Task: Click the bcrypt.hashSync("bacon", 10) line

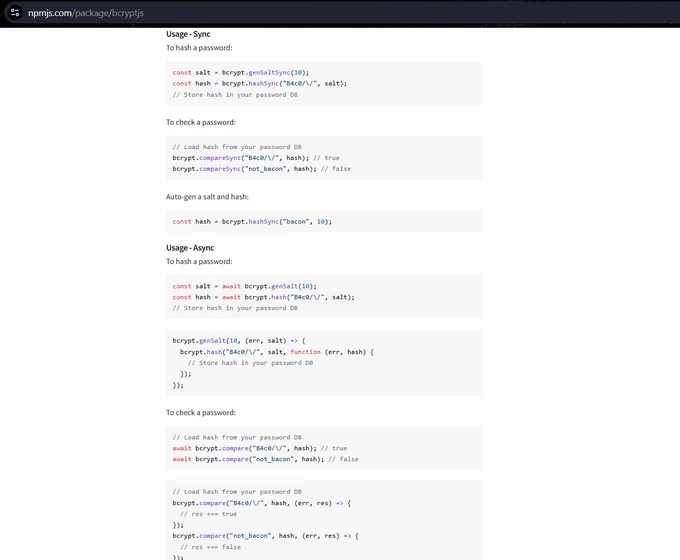Action: click(252, 222)
